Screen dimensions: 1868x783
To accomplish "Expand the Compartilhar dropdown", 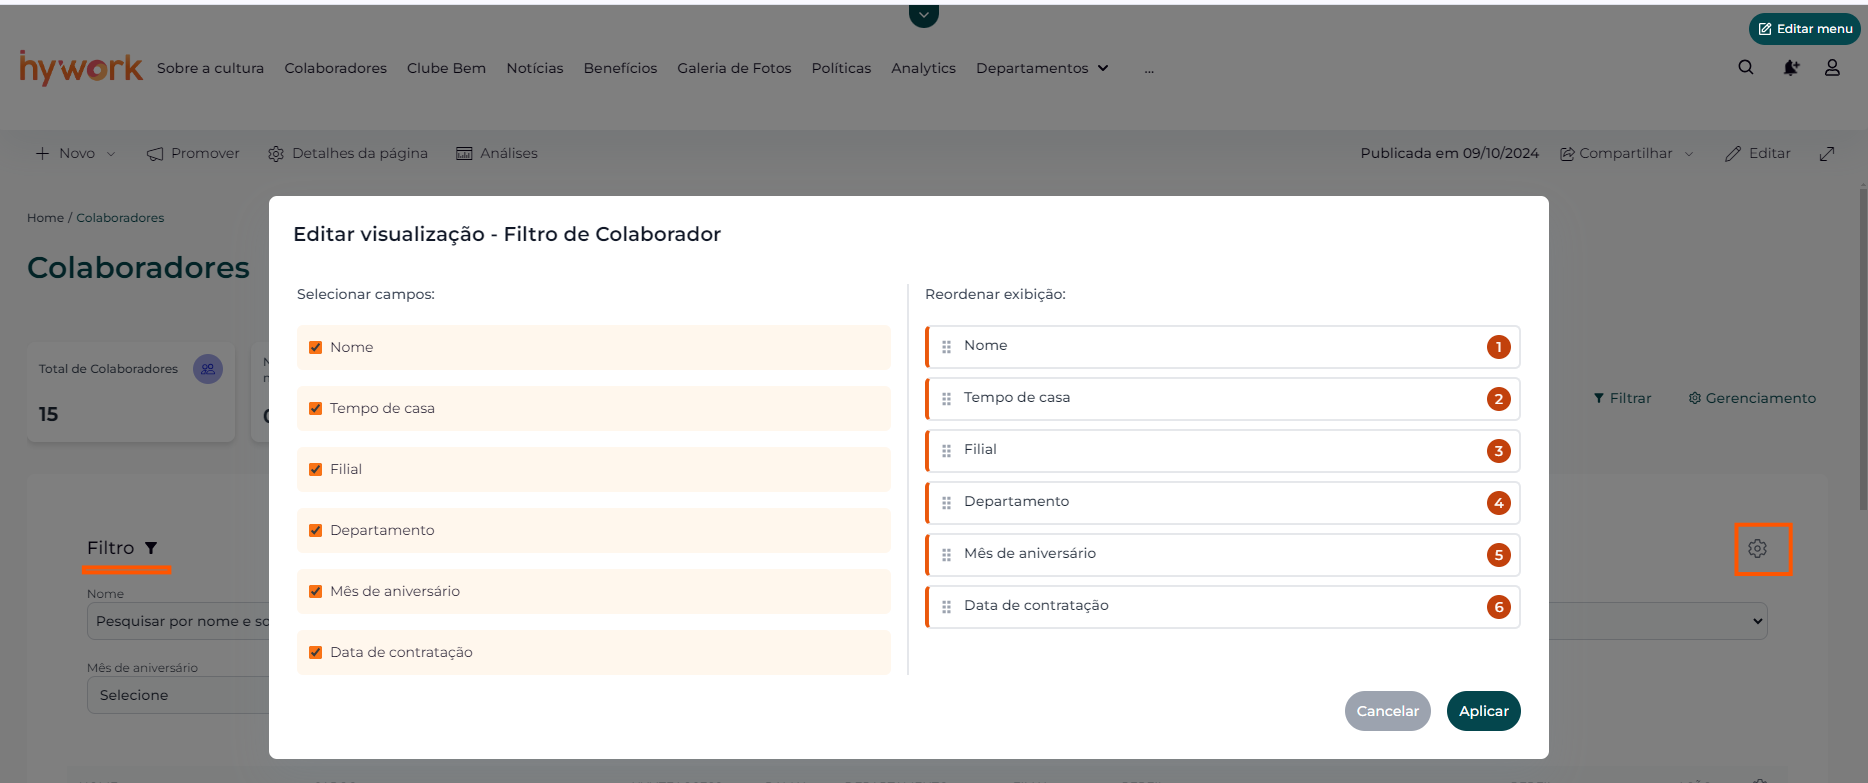I will click(1627, 154).
